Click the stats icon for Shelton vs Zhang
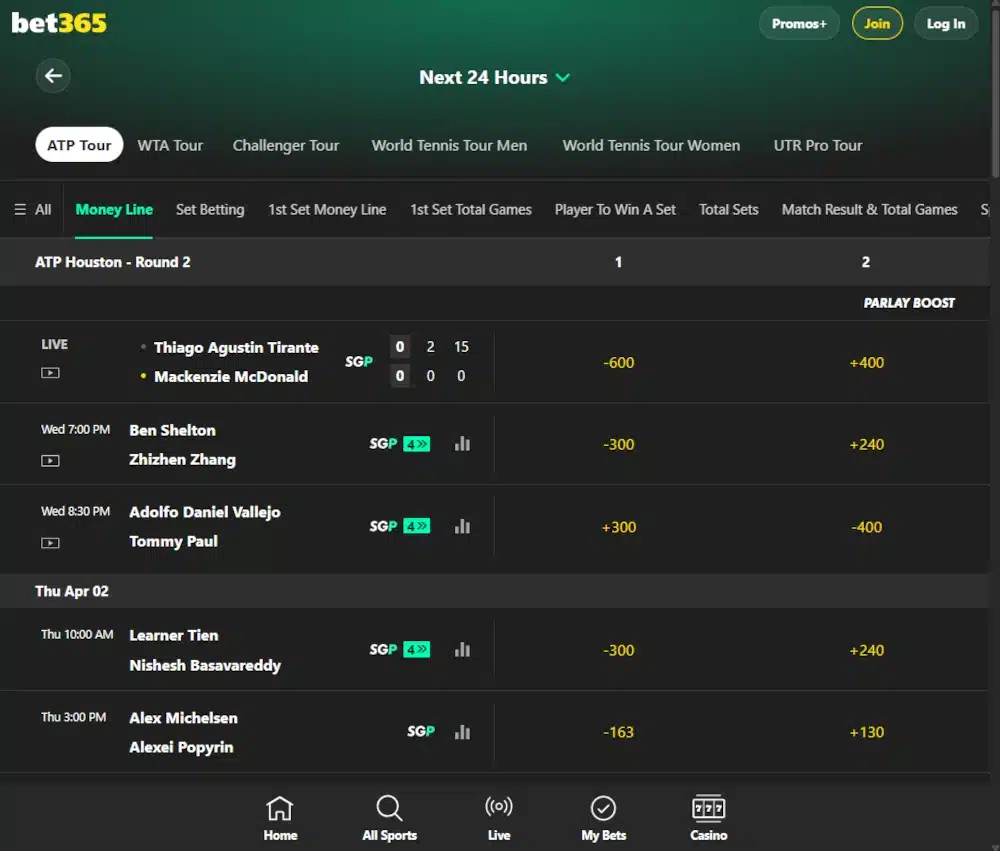Screen dimensions: 1000x851 coord(462,443)
